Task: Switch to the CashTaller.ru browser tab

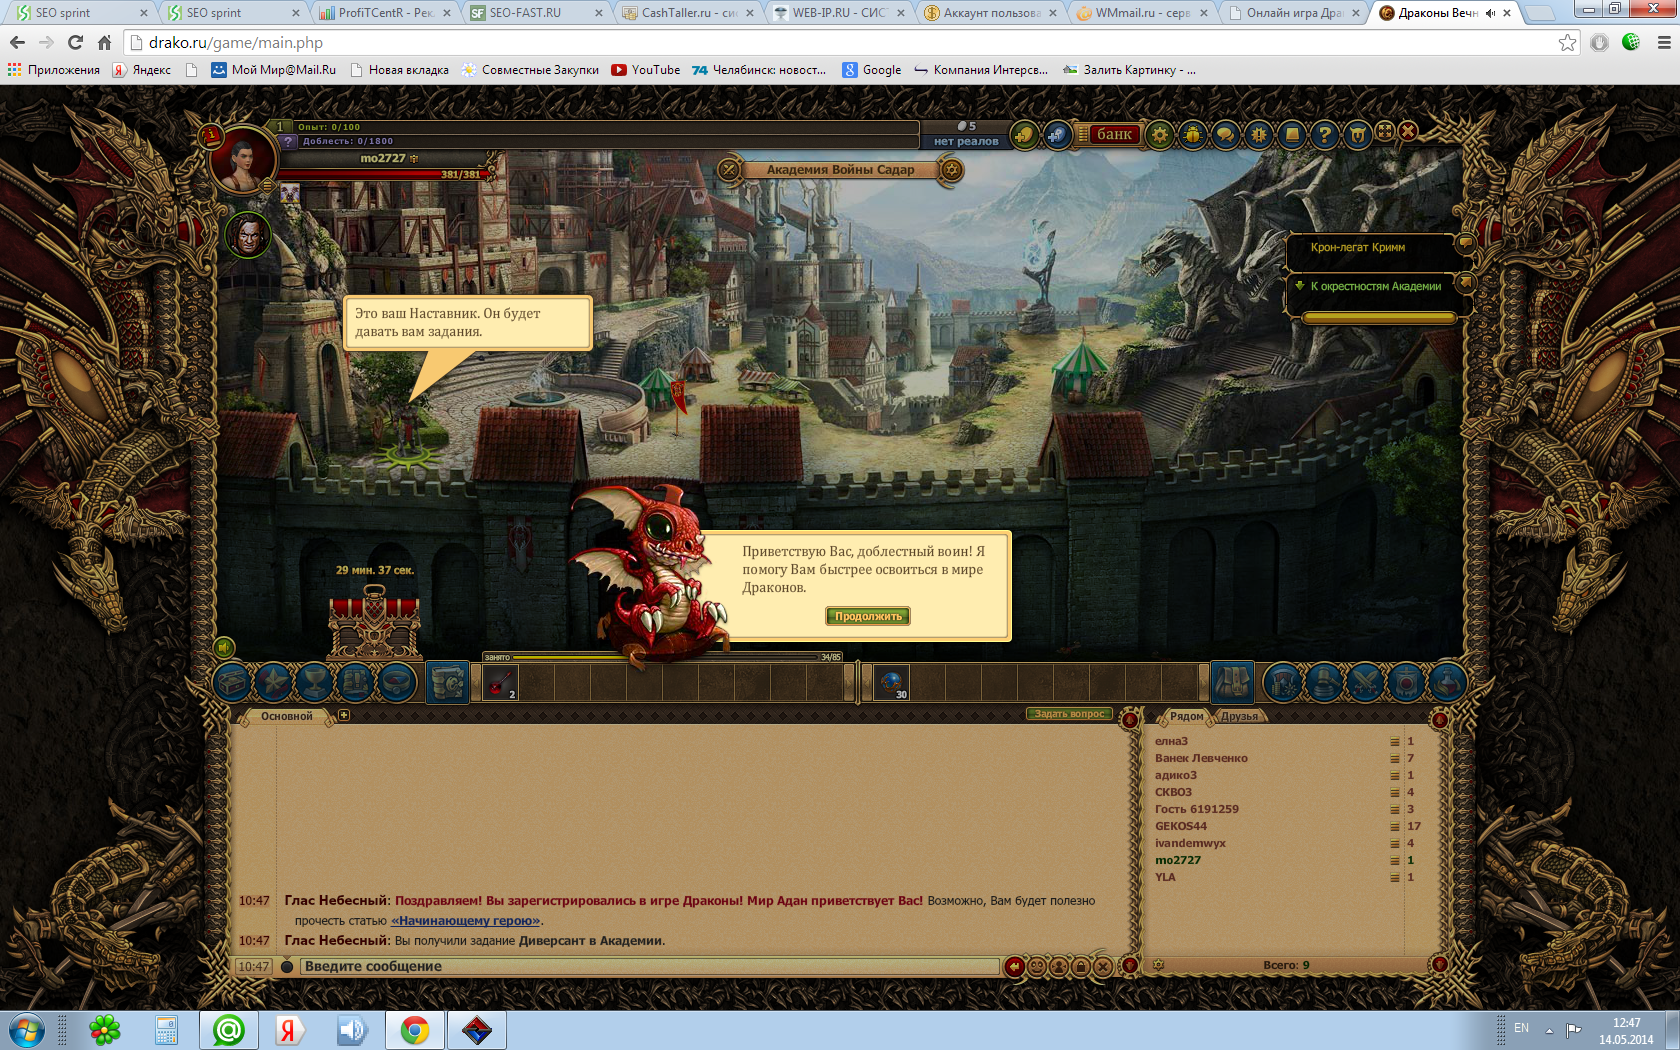Action: (689, 13)
